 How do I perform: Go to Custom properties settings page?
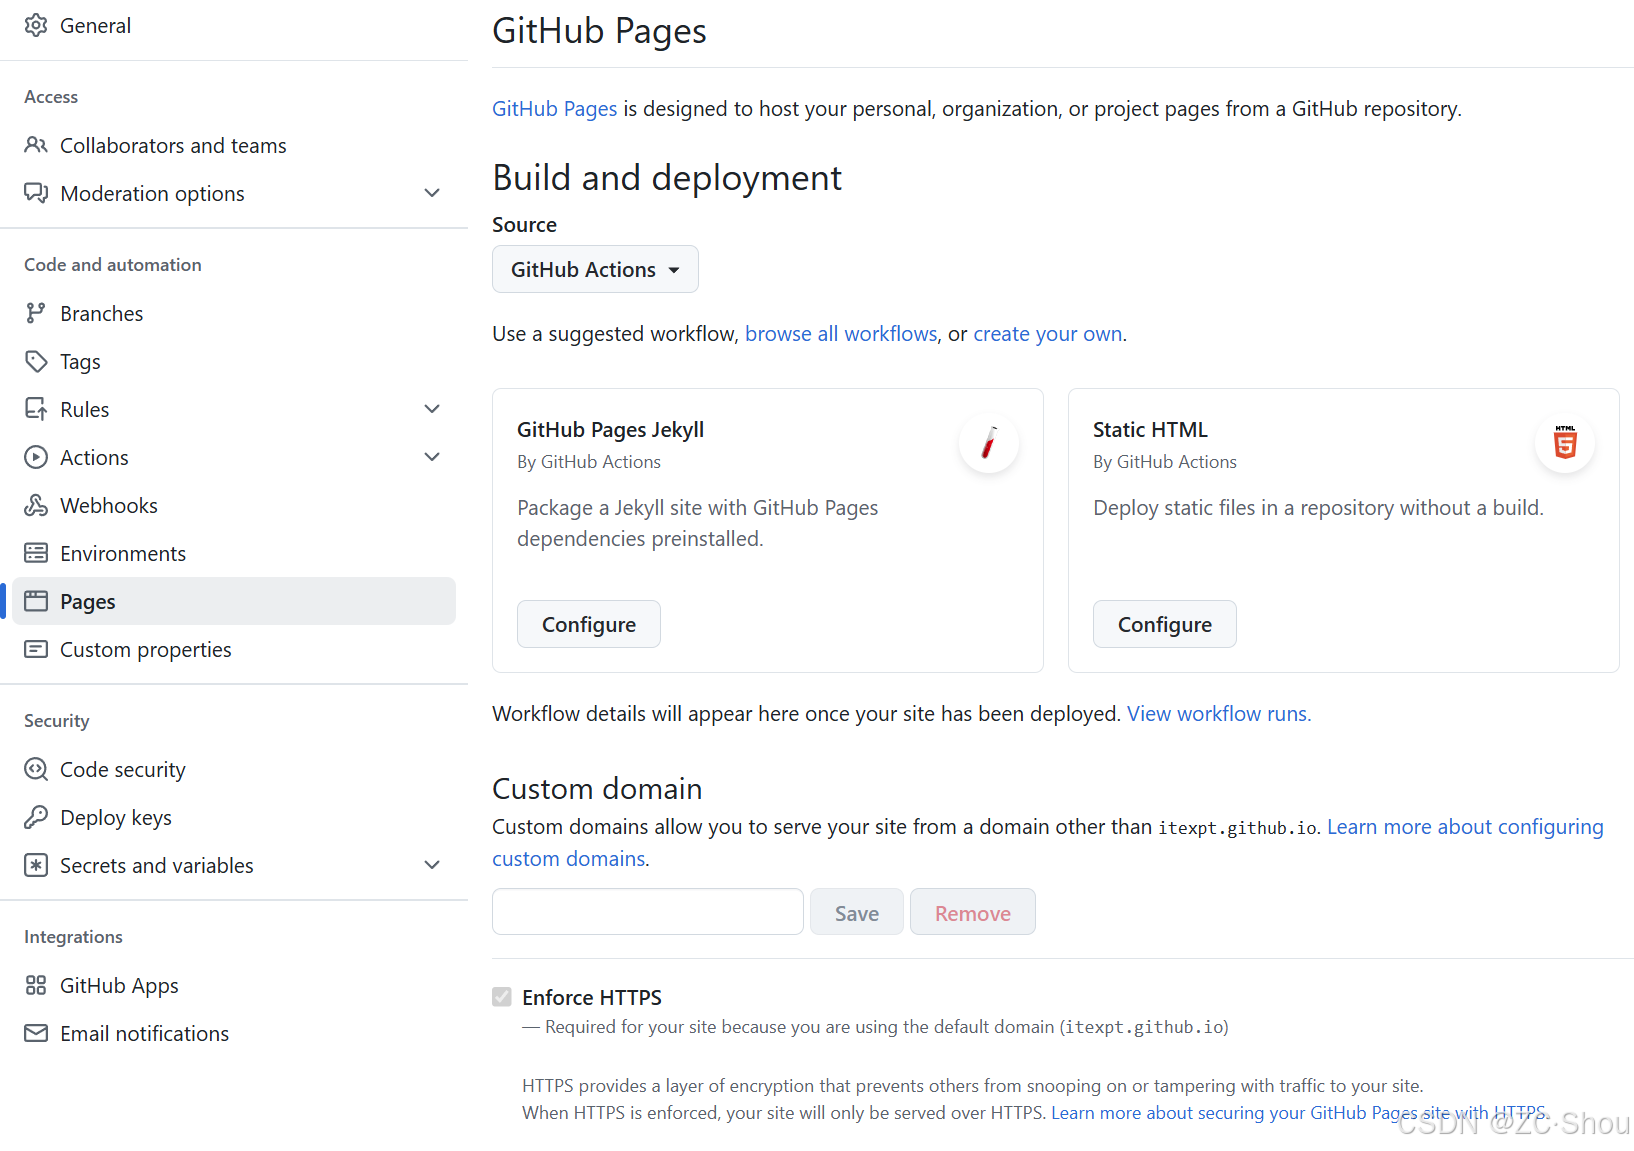(x=146, y=649)
